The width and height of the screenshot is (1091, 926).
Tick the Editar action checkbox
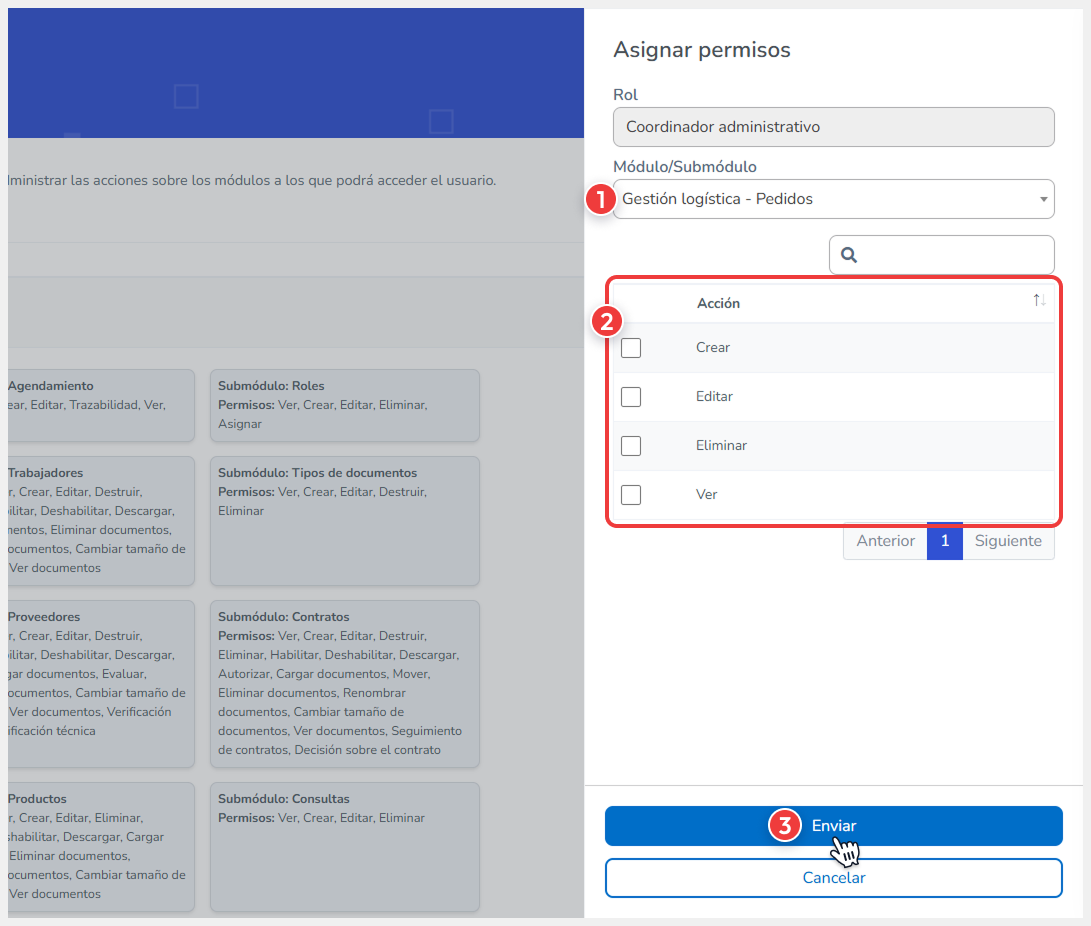[x=631, y=397]
